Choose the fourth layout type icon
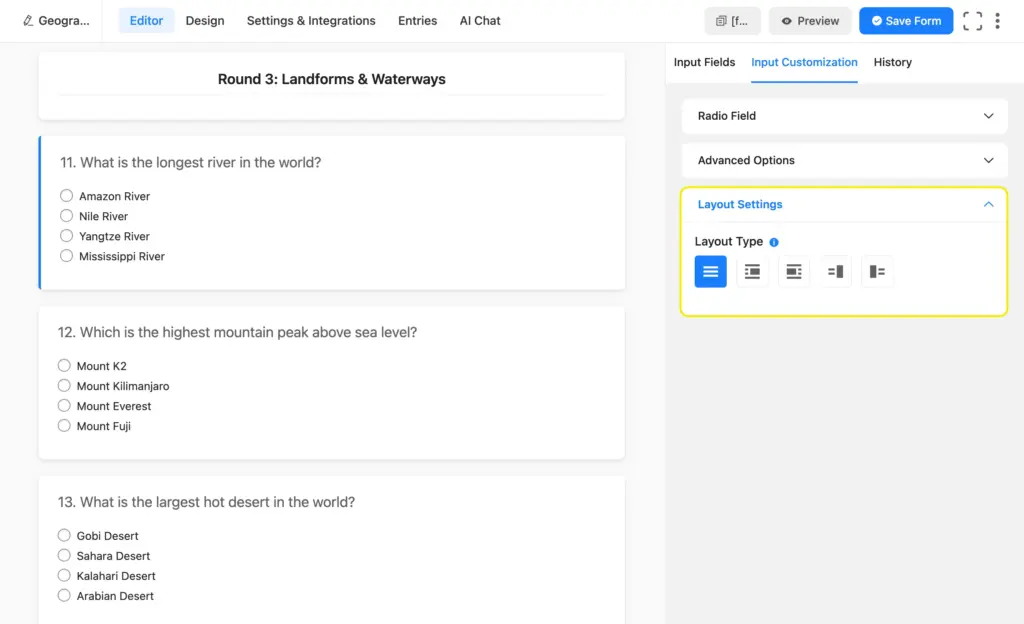The image size is (1024, 624). (835, 272)
